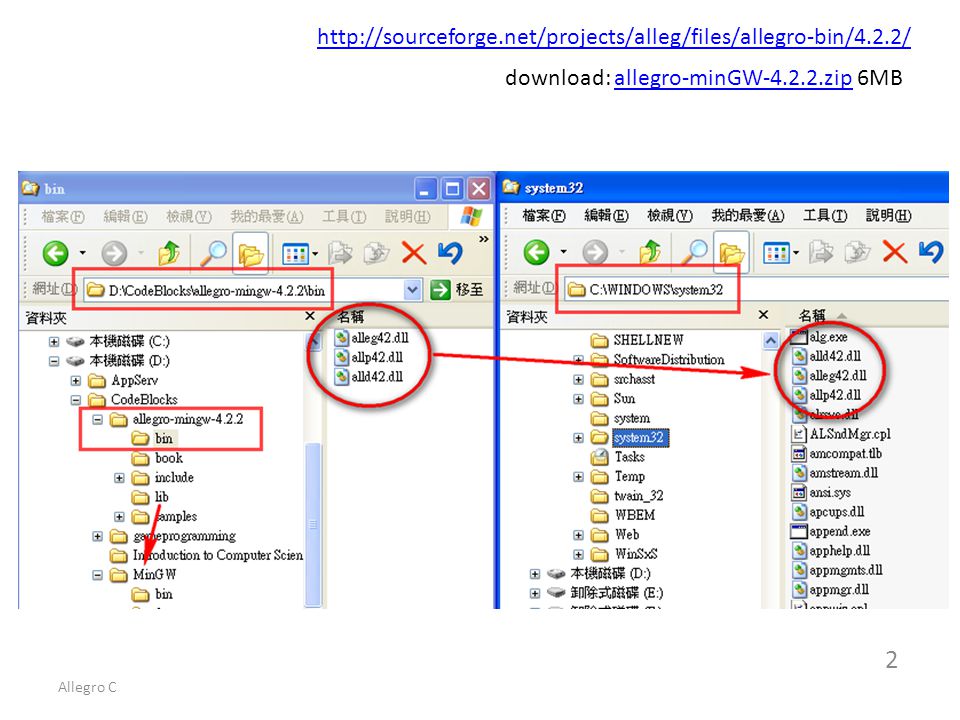The image size is (960, 720).
Task: Expand AppServ folder node
Action: tap(75, 381)
